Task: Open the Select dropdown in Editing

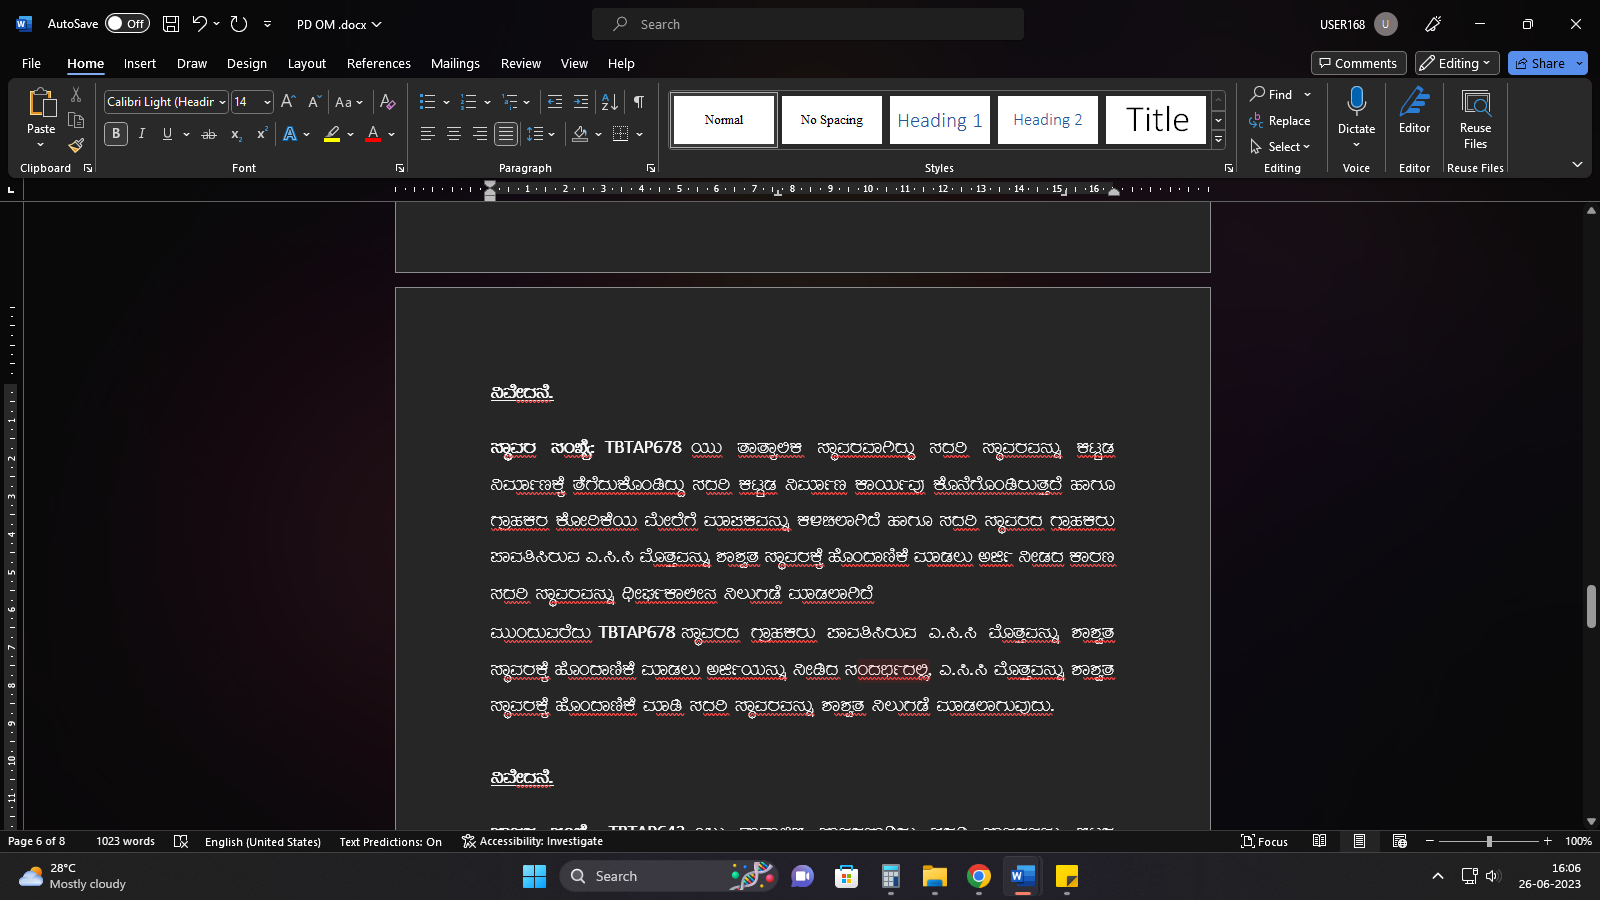Action: coord(1280,147)
